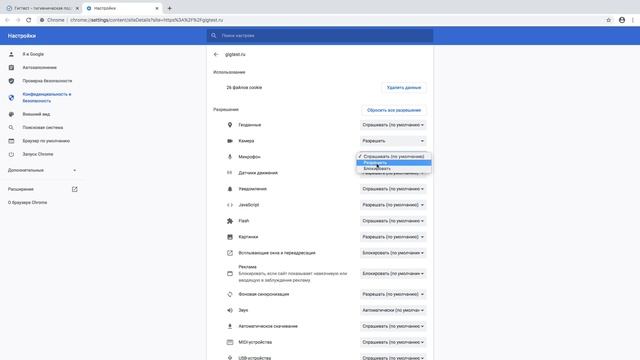This screenshot has width=640, height=360.
Task: Open the Chrome profile avatar menu
Action: (x=622, y=20)
